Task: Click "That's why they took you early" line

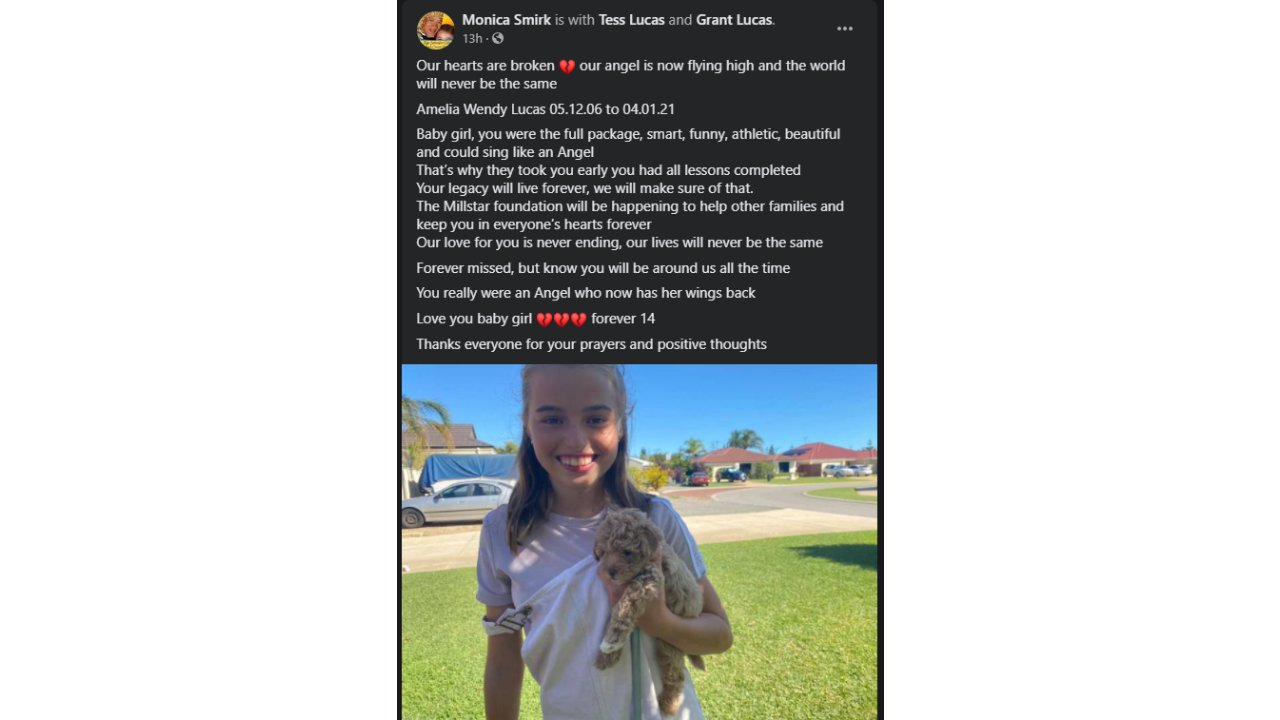Action: (608, 170)
